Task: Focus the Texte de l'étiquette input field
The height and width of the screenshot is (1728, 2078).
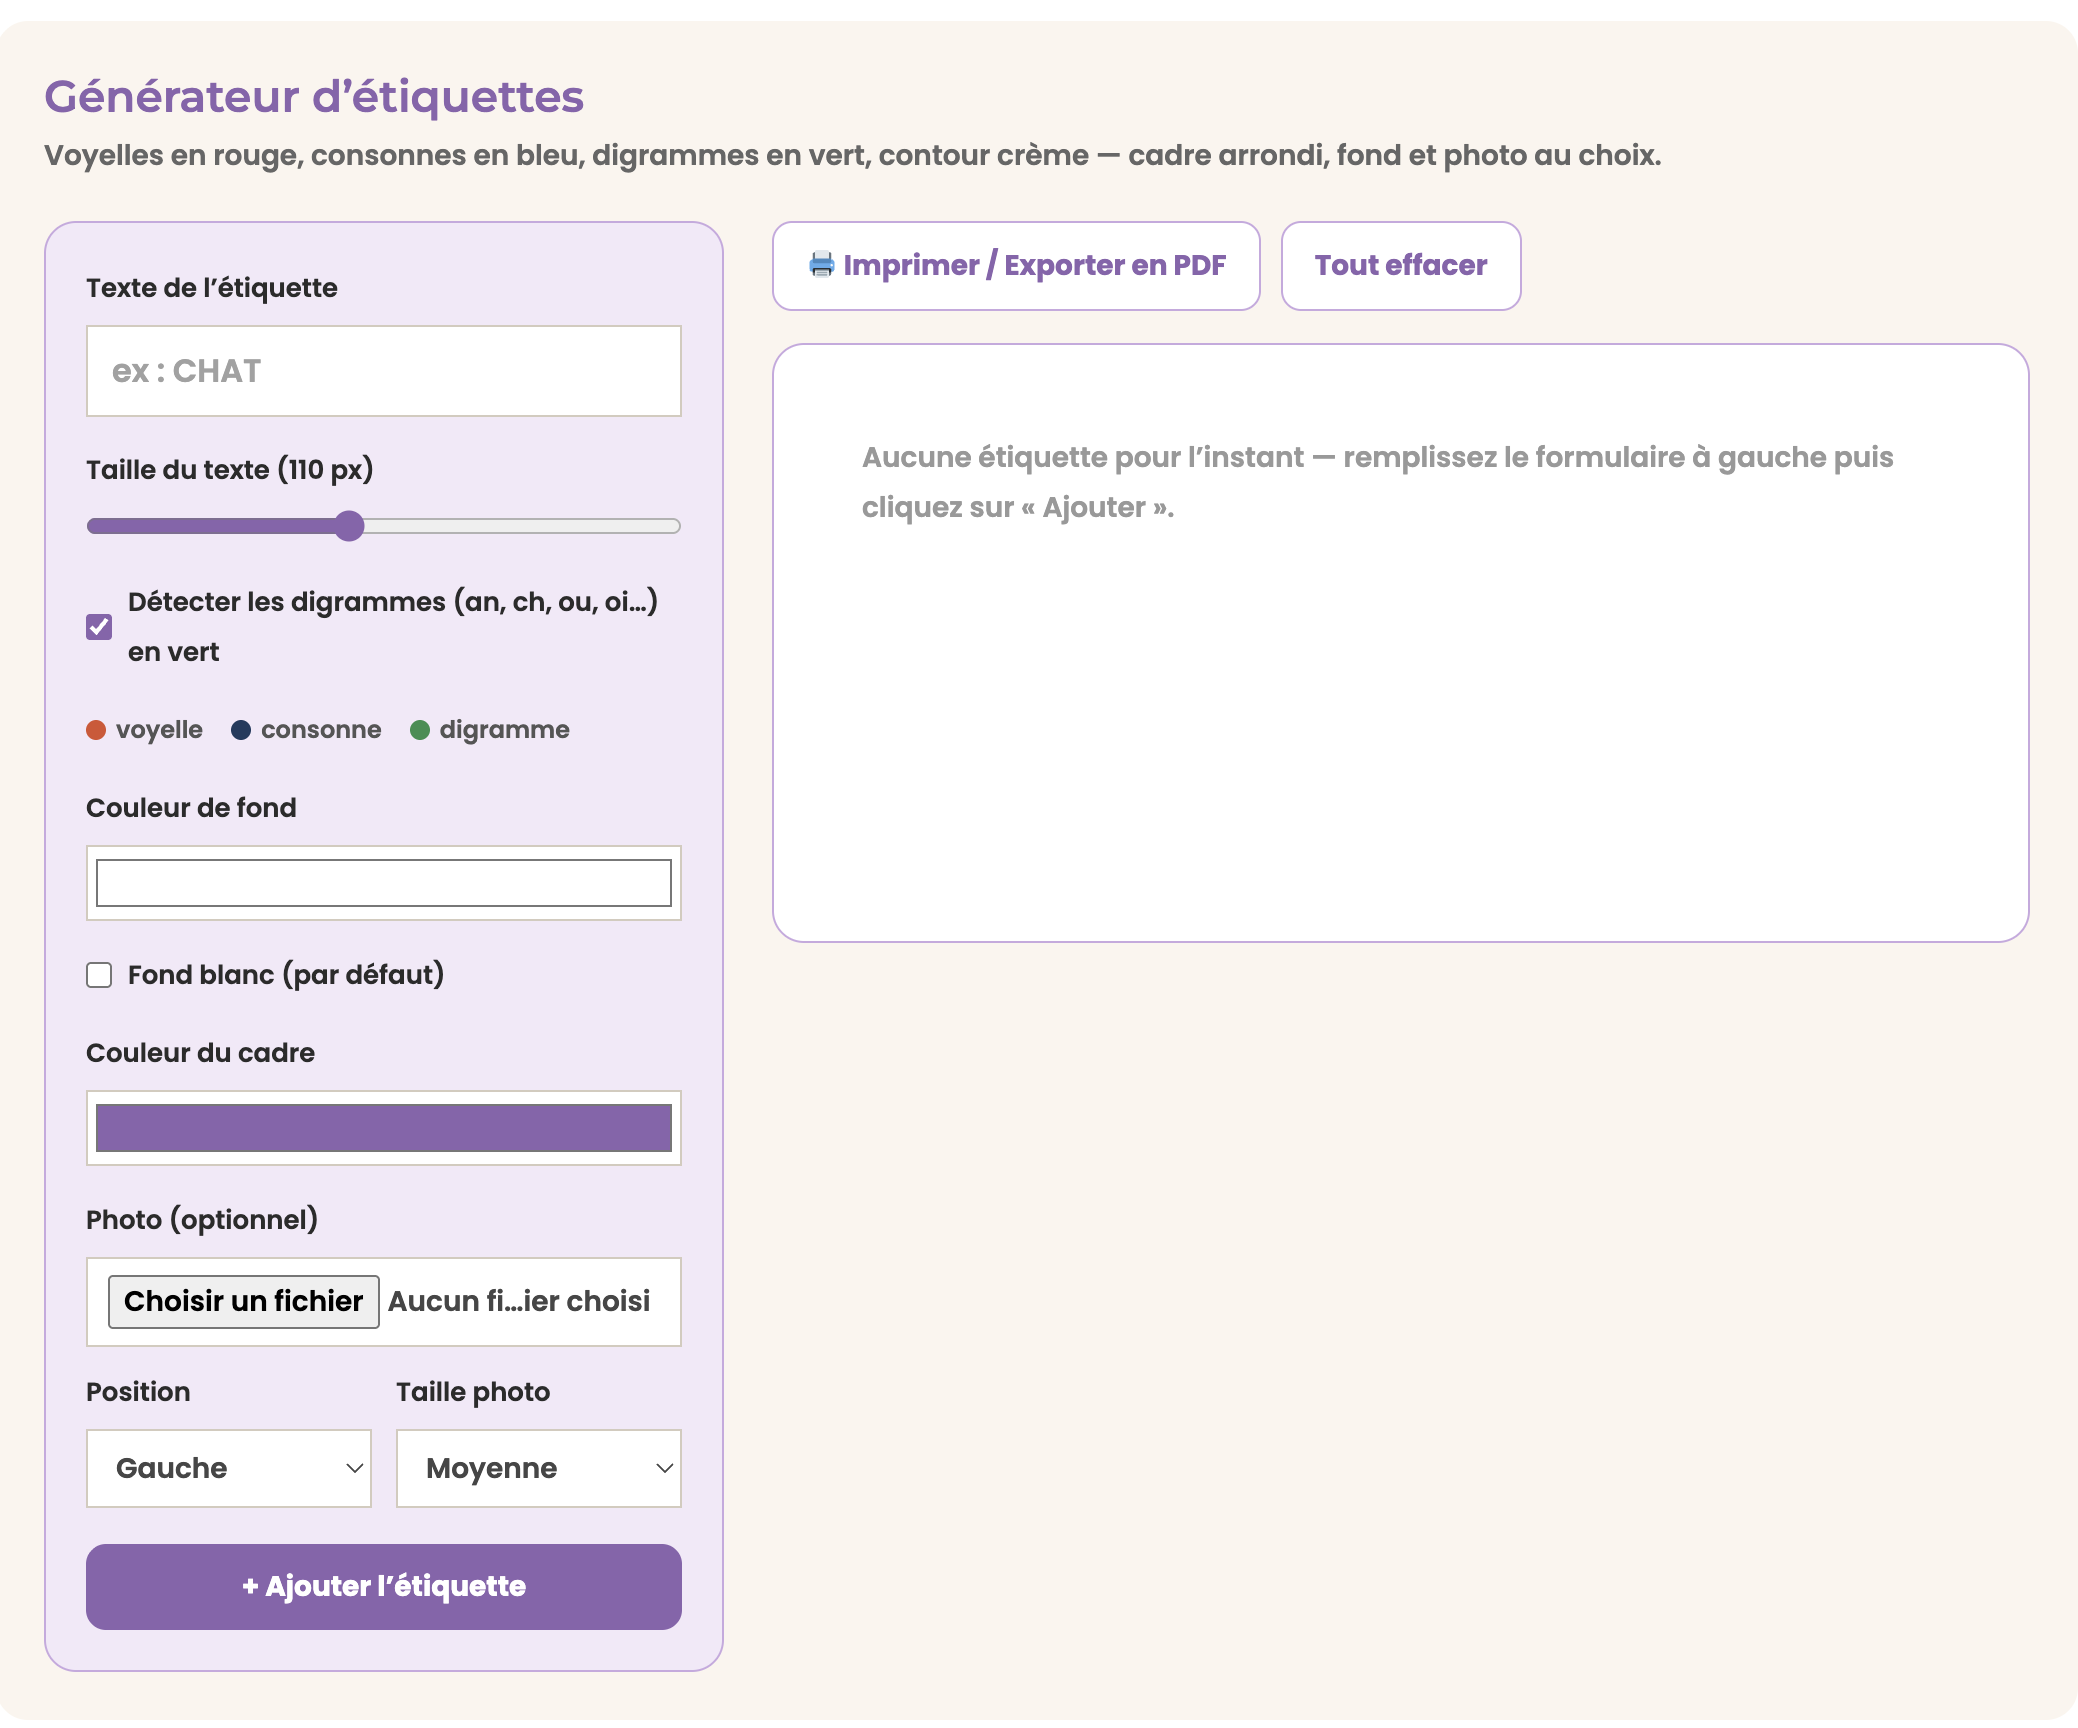Action: pyautogui.click(x=384, y=371)
